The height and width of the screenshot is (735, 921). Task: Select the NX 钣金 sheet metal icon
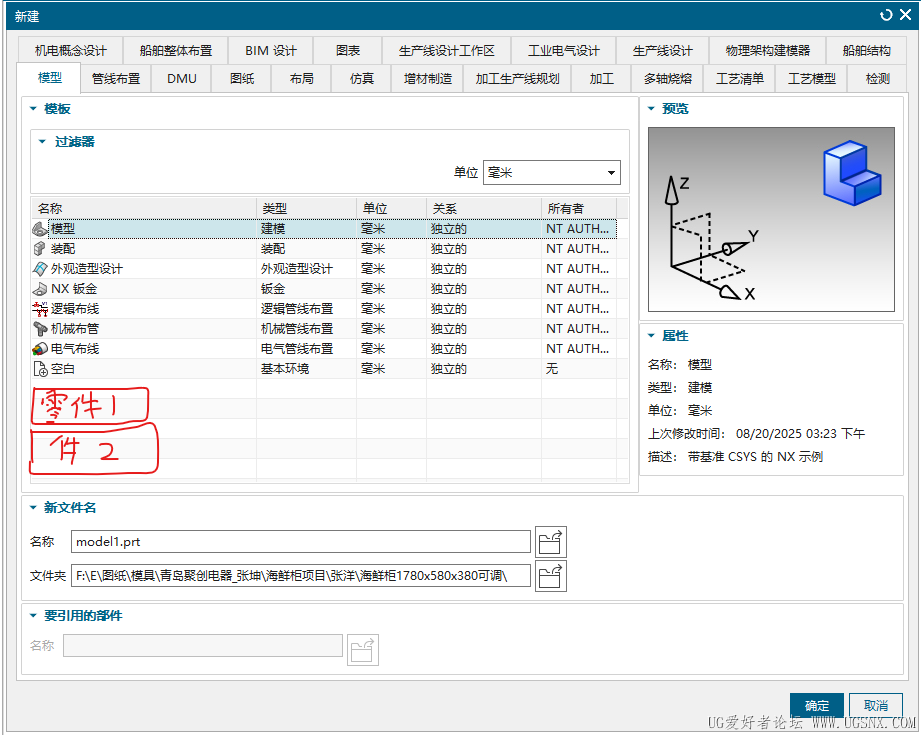40,289
